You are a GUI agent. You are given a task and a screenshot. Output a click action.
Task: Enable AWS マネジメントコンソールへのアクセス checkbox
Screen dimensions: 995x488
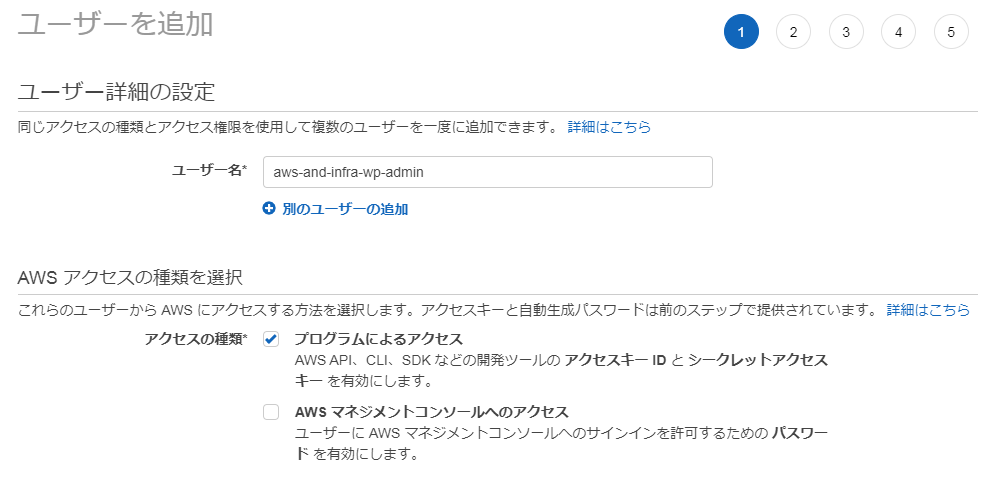coord(271,412)
